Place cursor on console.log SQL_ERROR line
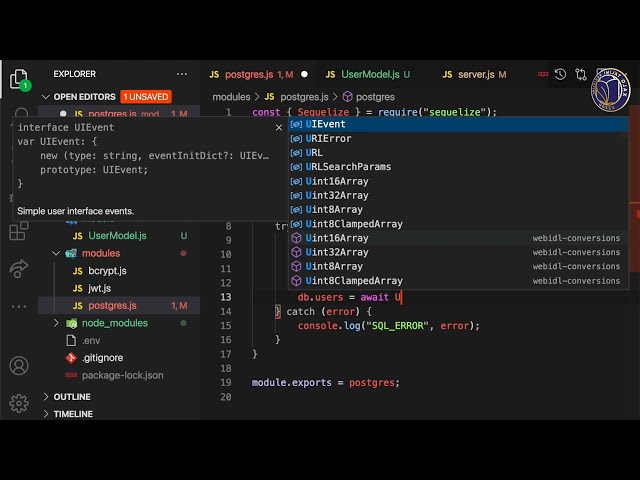Image resolution: width=640 pixels, height=480 pixels. (x=389, y=326)
